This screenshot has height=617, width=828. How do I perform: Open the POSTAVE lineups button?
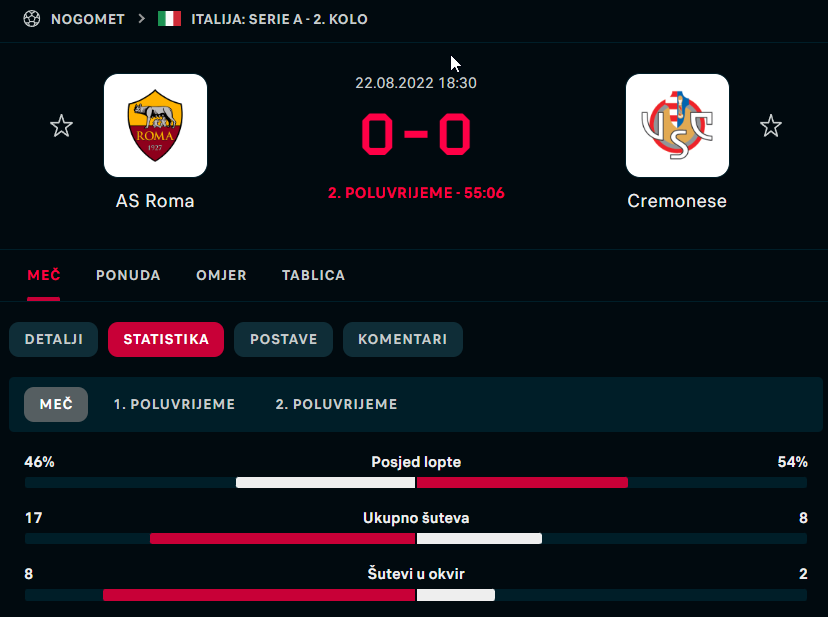tap(284, 339)
